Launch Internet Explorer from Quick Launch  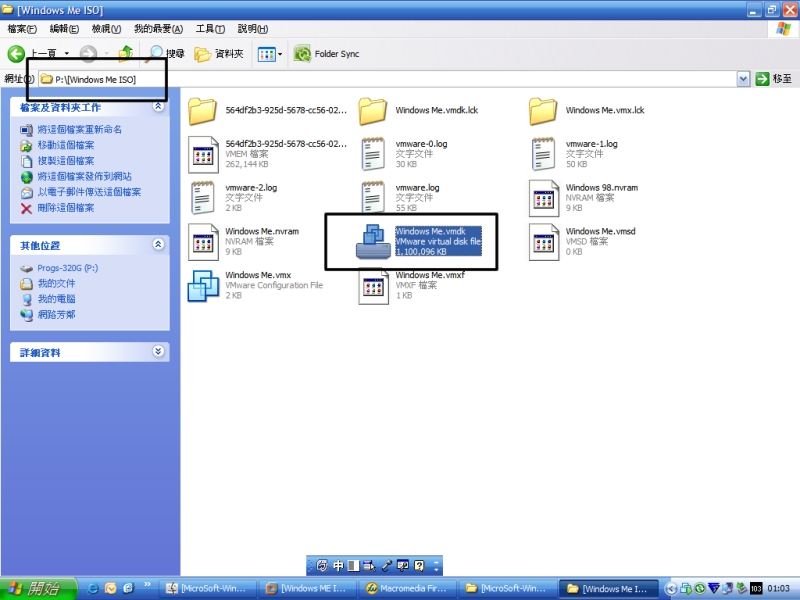tap(93, 588)
